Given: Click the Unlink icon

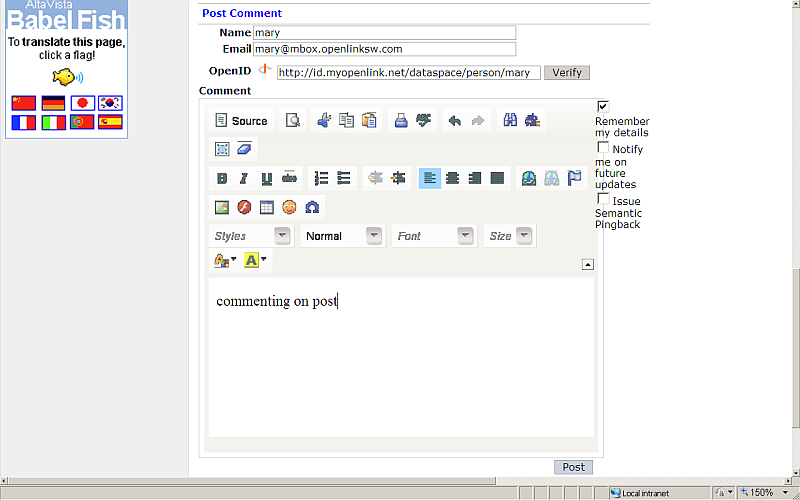Looking at the screenshot, I should click(552, 178).
